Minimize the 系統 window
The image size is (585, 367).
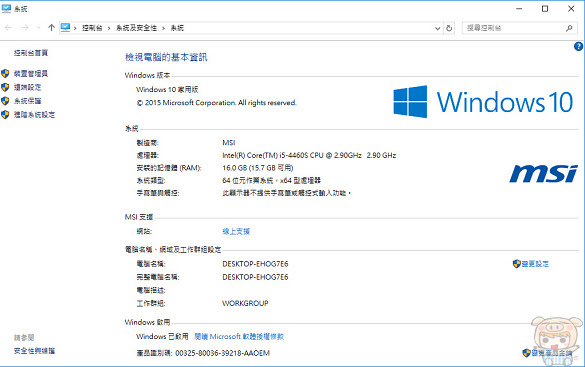point(519,9)
